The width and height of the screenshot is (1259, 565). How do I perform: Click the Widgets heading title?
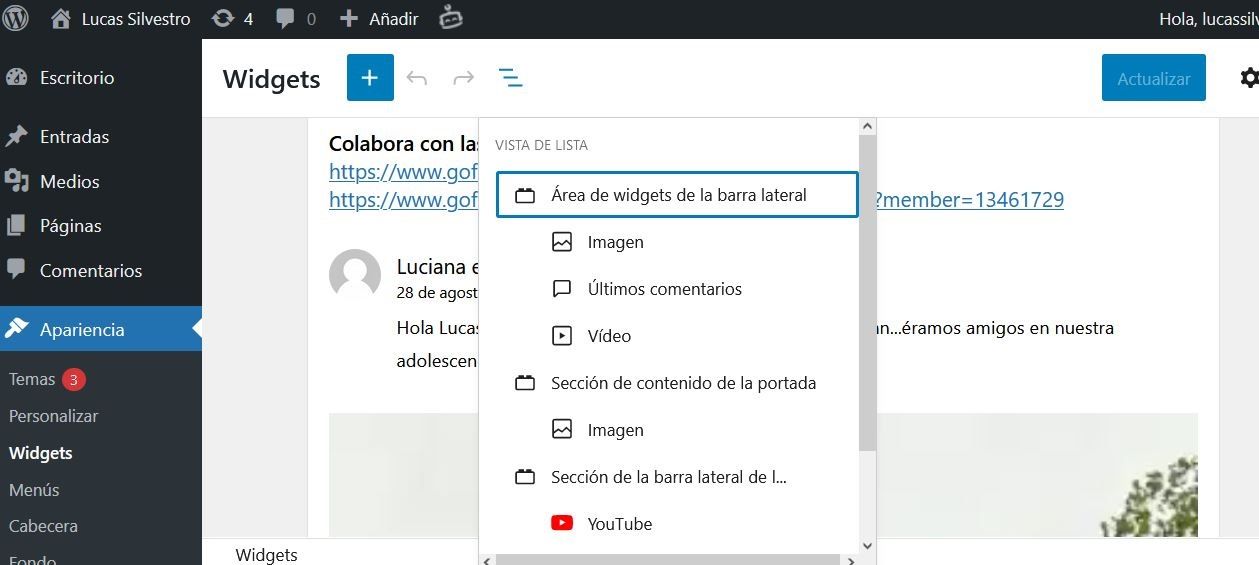[272, 79]
